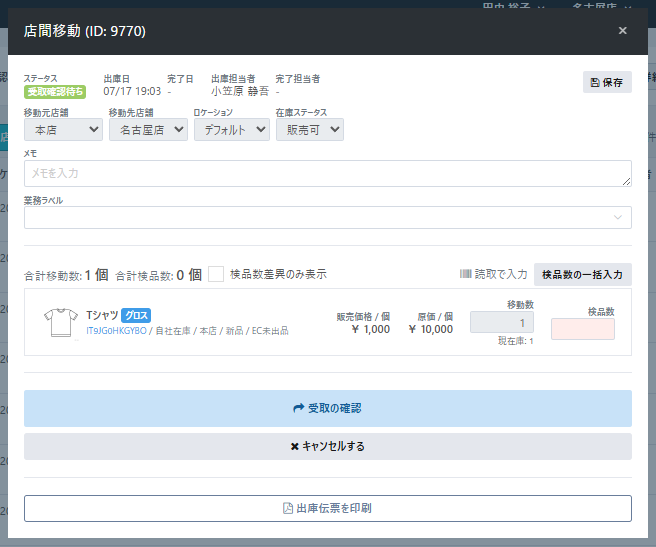Click the 受取の確認 button
656x547 pixels.
pyautogui.click(x=328, y=408)
